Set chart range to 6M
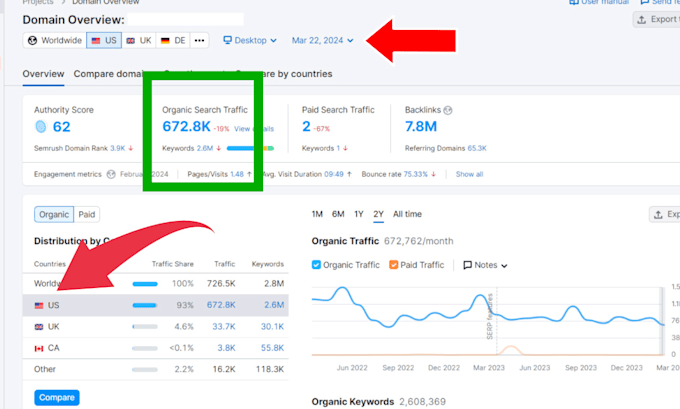This screenshot has height=409, width=680. [x=338, y=214]
